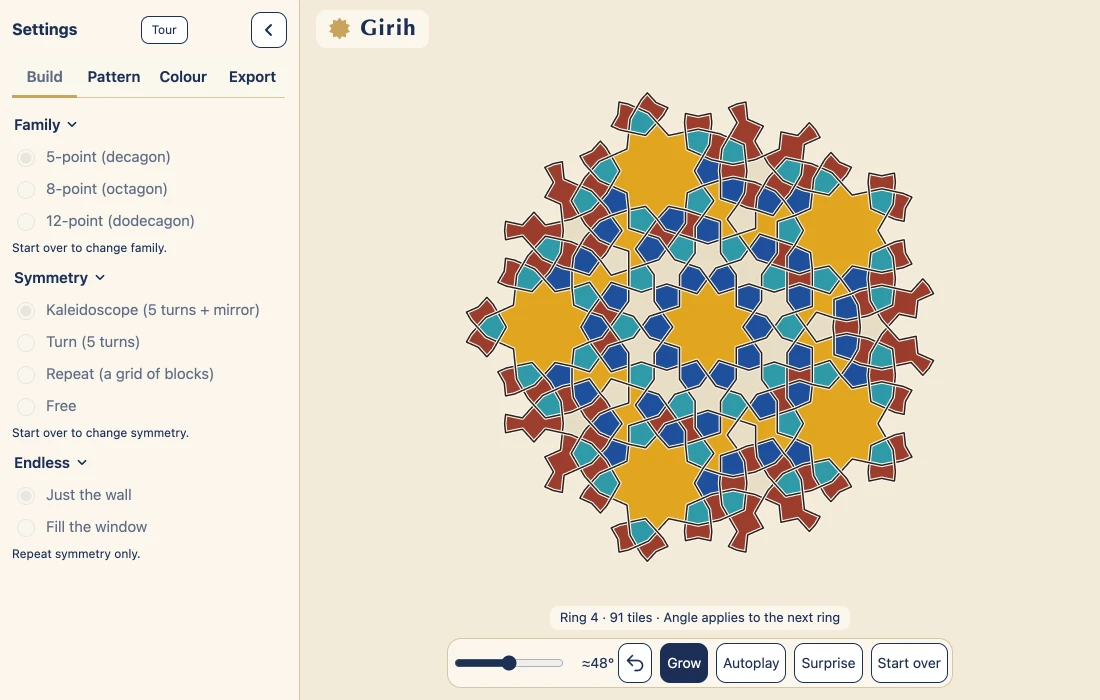This screenshot has width=1100, height=700.
Task: Click the ≈48° angle value
Action: [x=597, y=663]
